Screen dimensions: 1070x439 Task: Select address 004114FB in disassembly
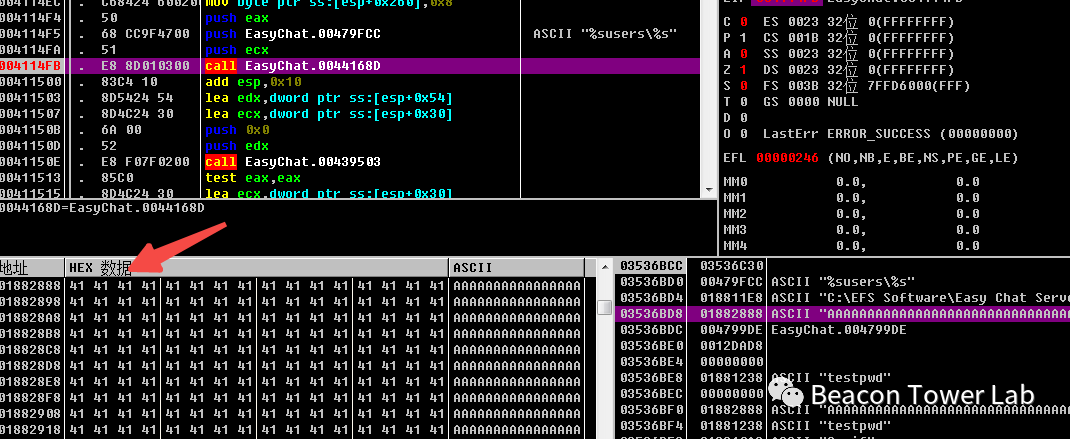pyautogui.click(x=31, y=66)
